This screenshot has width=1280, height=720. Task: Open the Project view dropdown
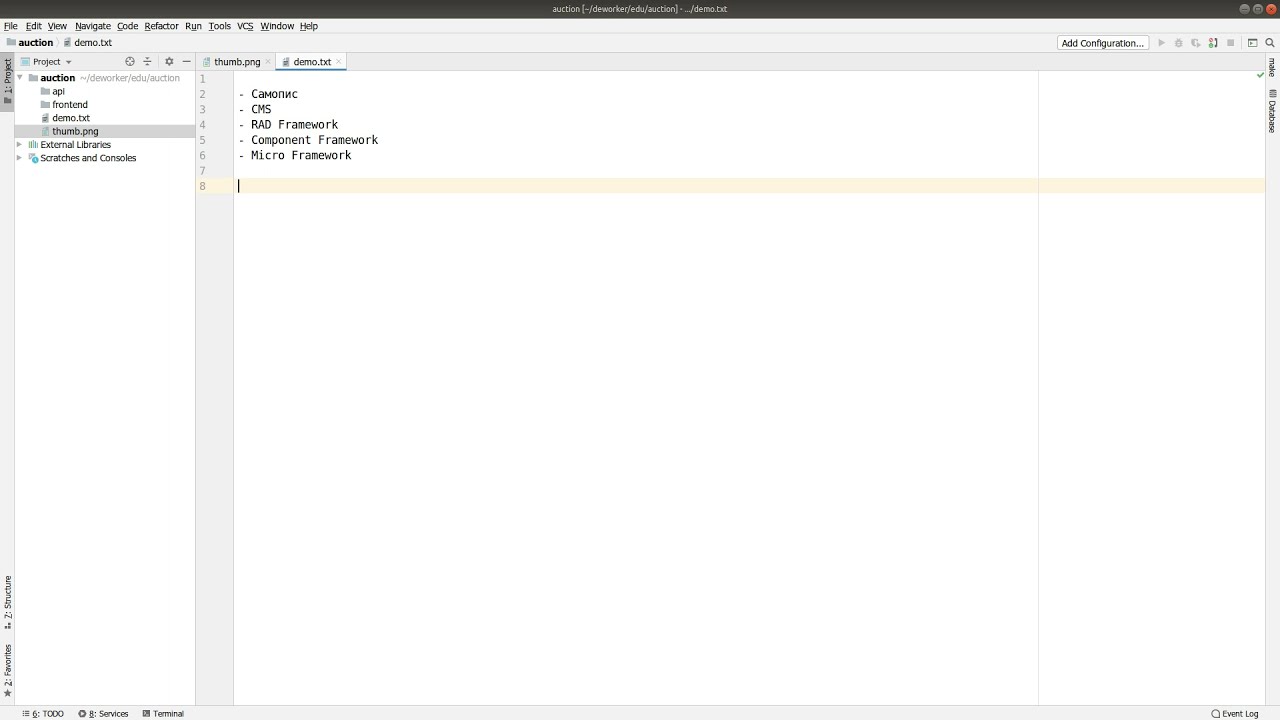47,62
